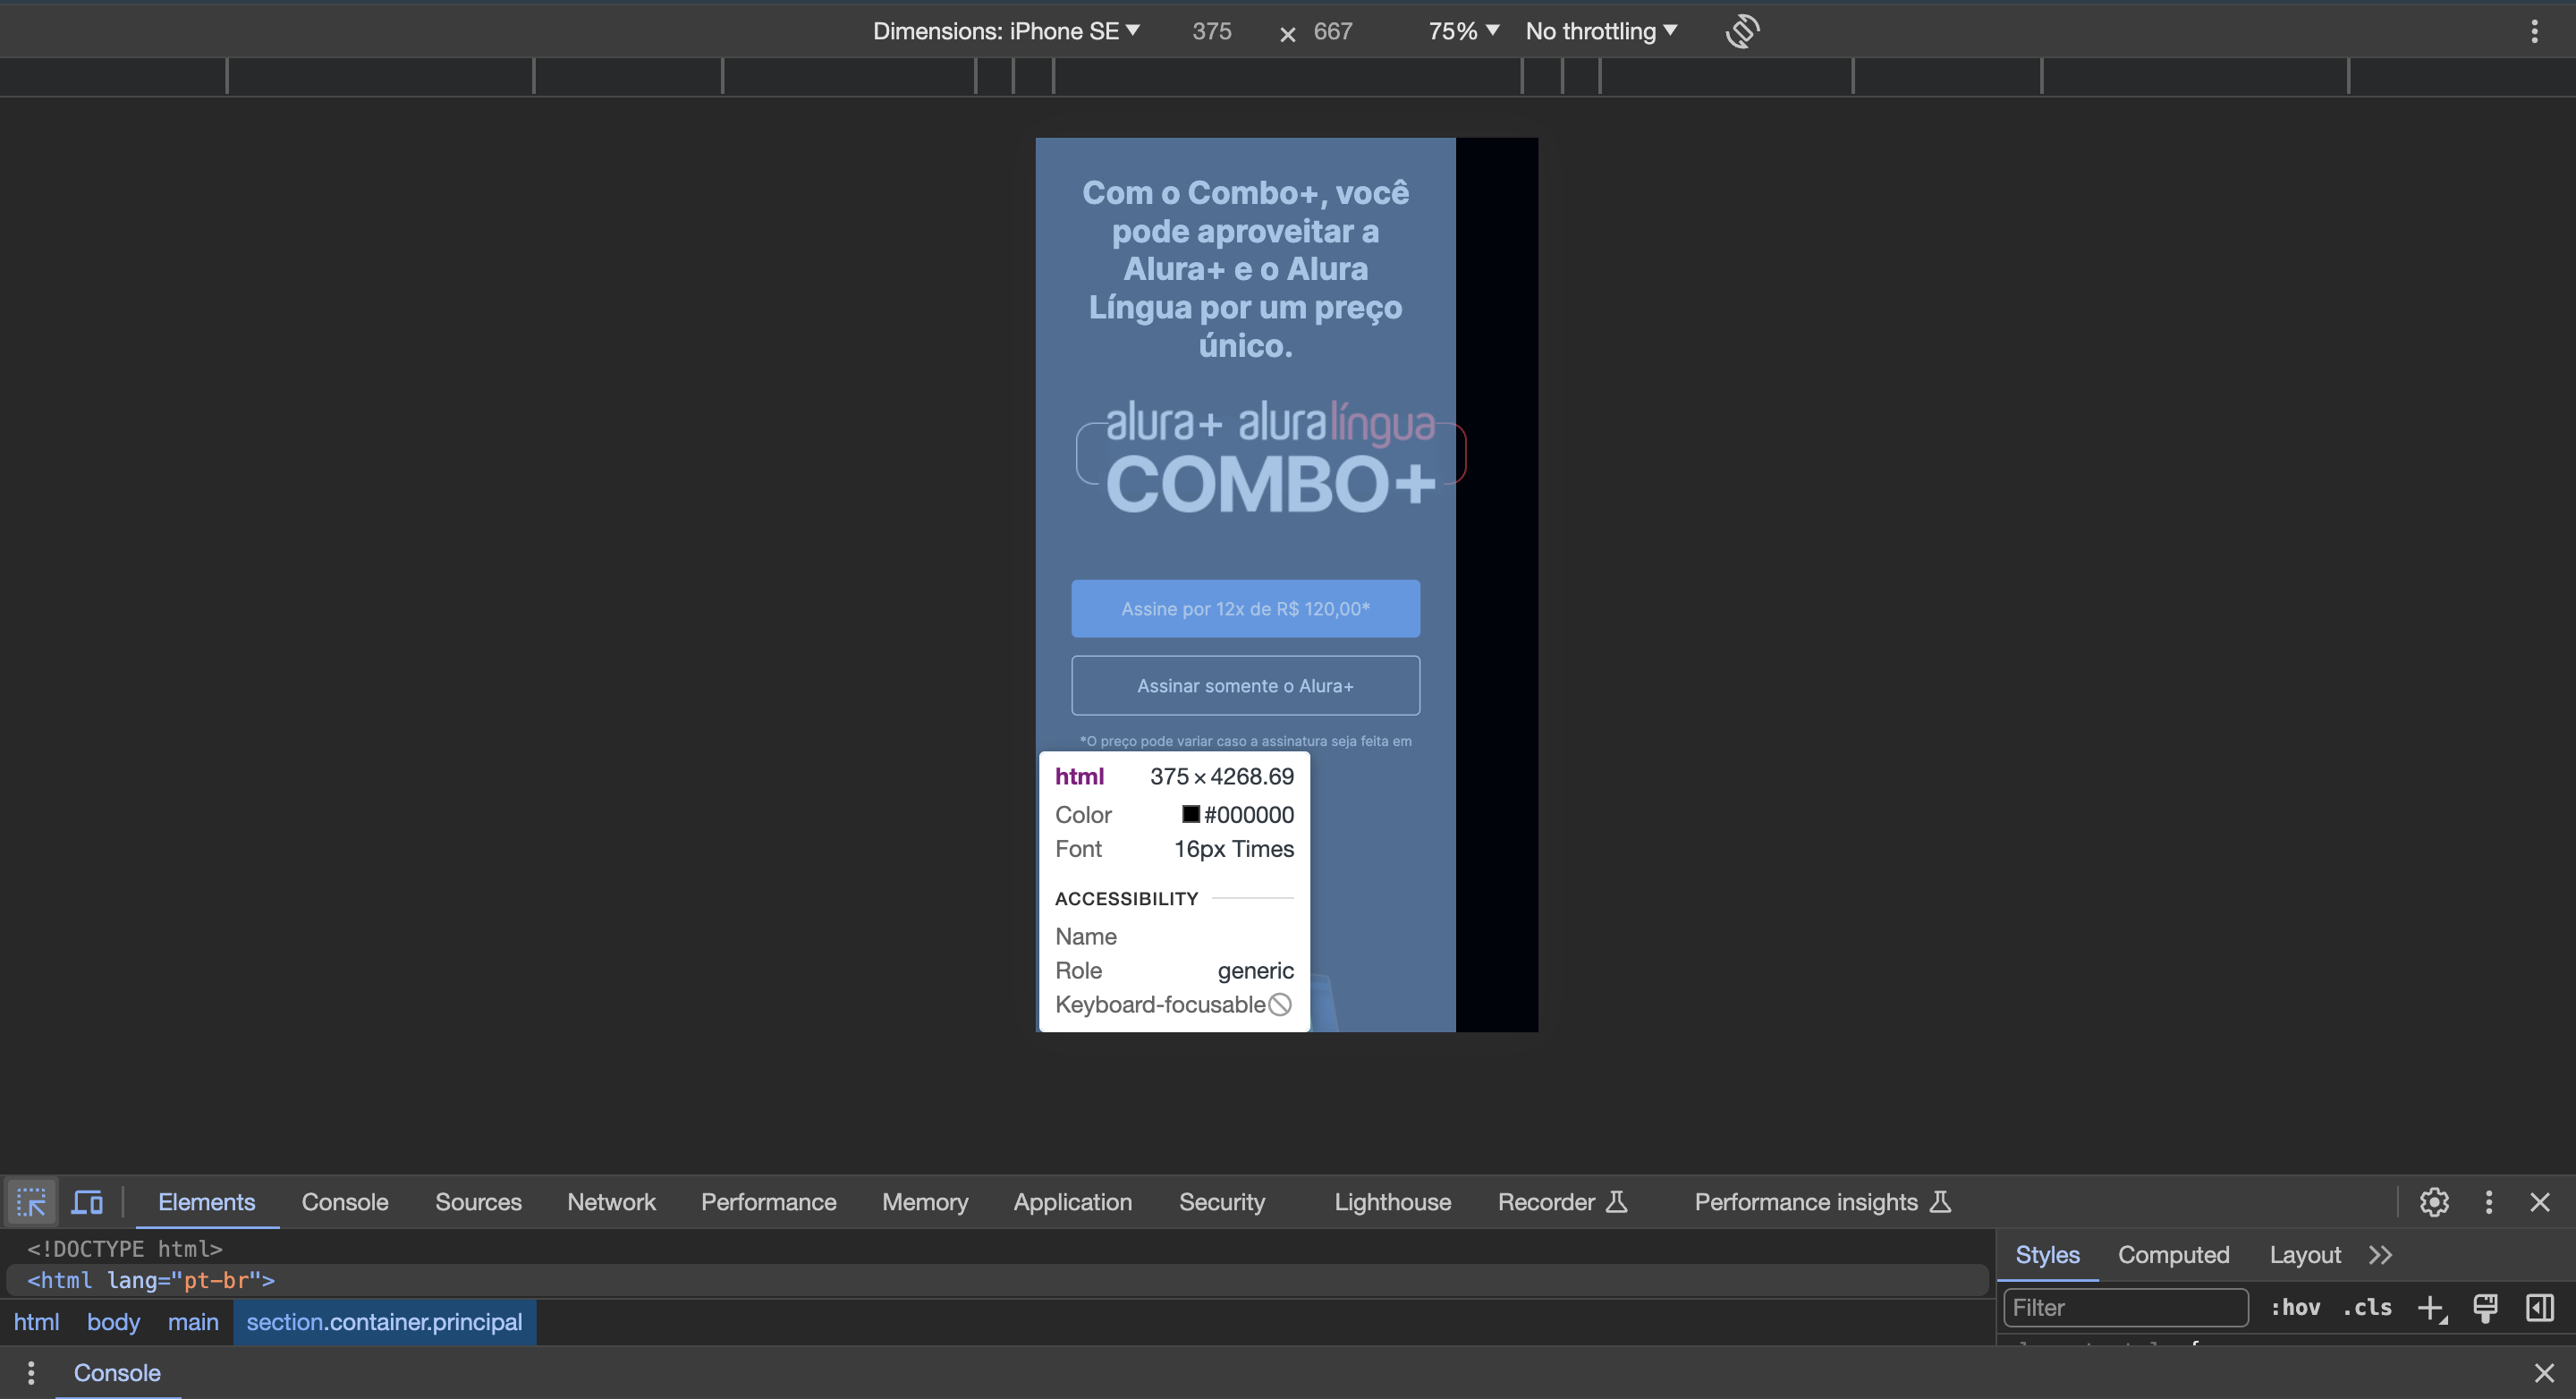The width and height of the screenshot is (2576, 1399).
Task: Click the section.container.principal breadcrumb
Action: (x=384, y=1322)
